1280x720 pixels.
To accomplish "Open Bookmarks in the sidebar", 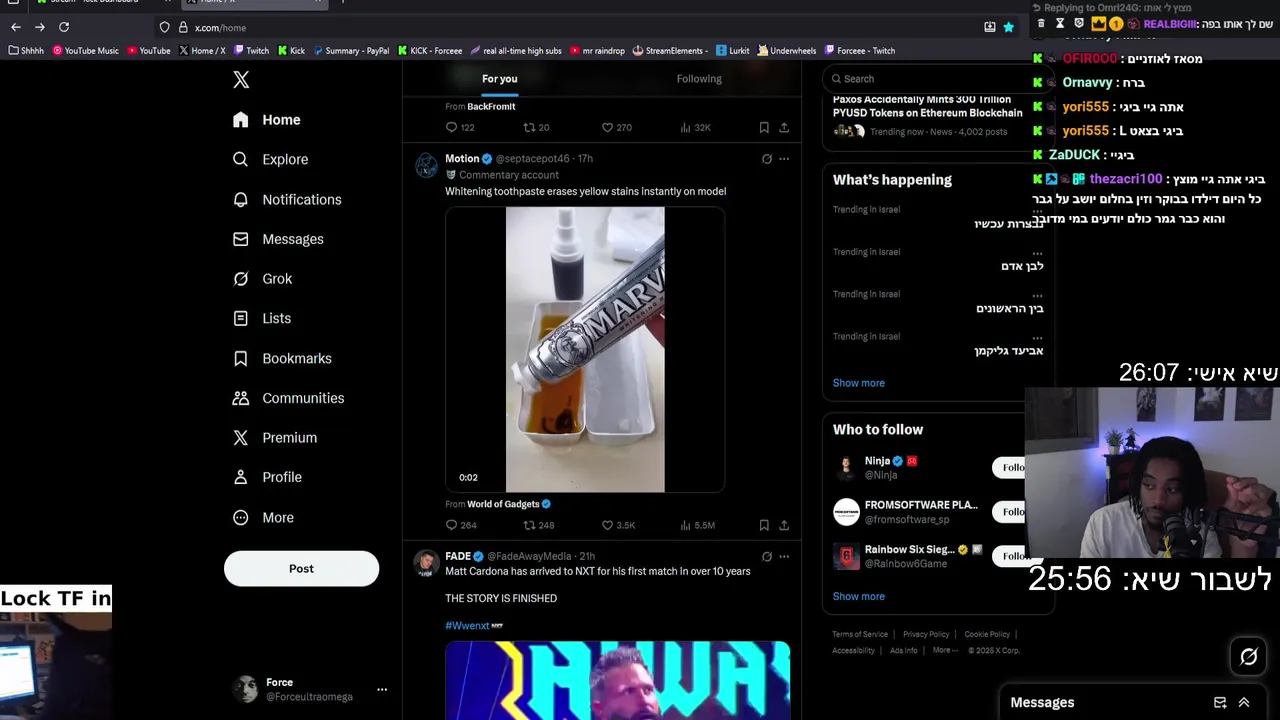I will tap(282, 358).
